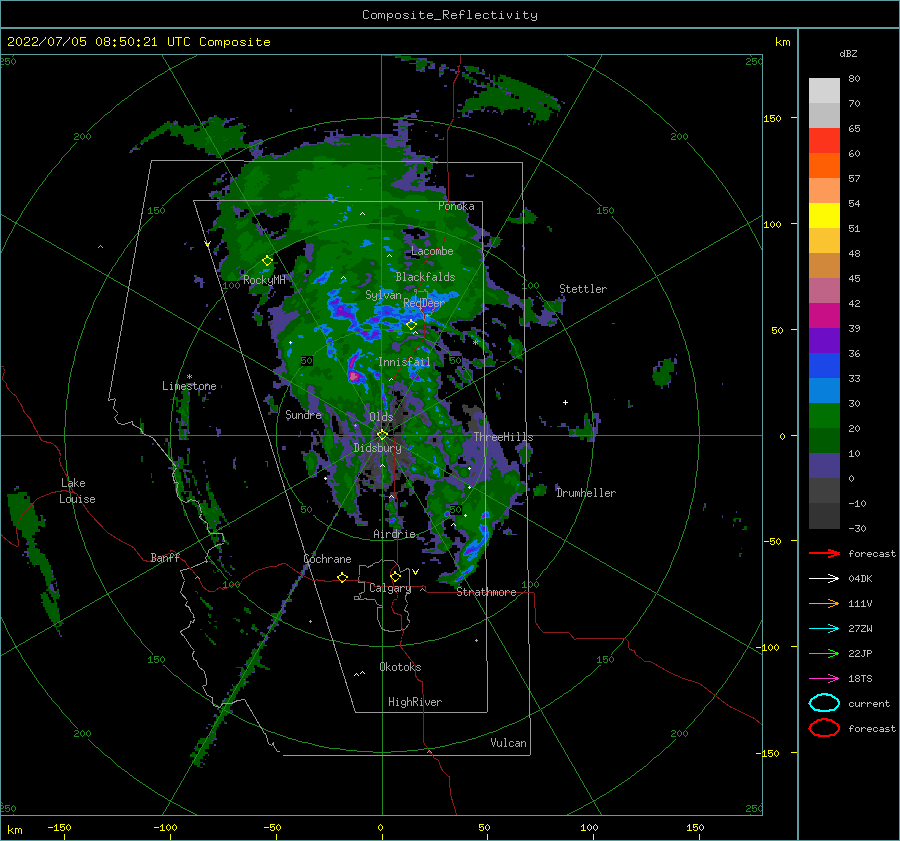Click the yellow diamond marker above Calgary
The height and width of the screenshot is (841, 900).
[395, 576]
